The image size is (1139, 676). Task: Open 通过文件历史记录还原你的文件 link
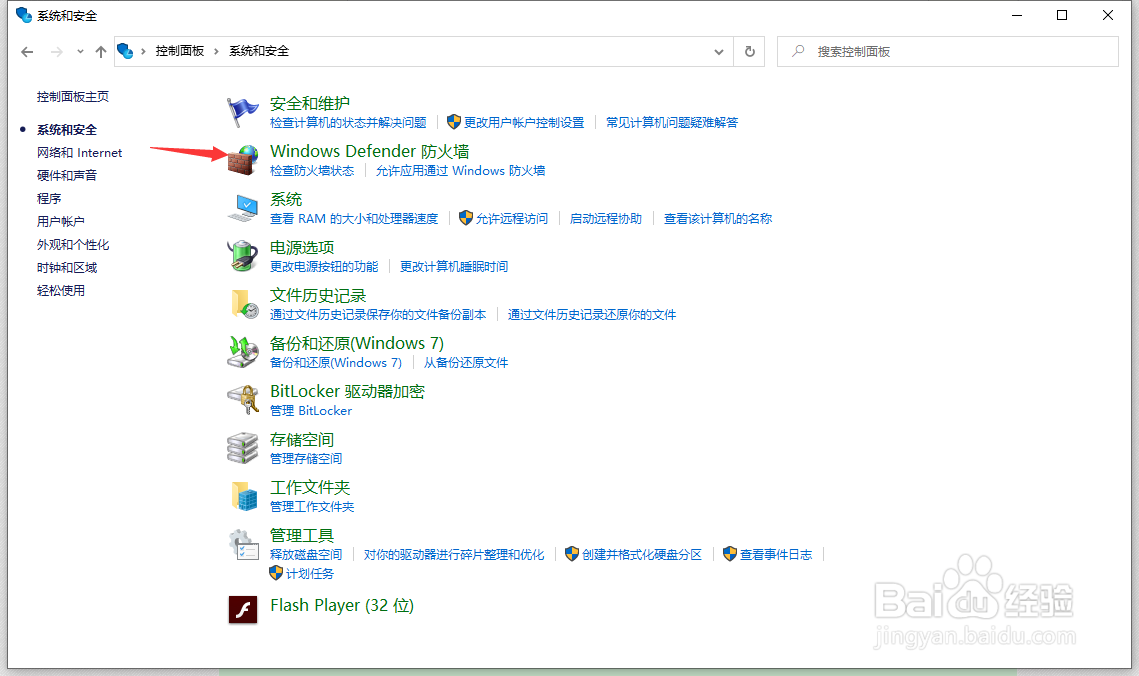tap(591, 314)
